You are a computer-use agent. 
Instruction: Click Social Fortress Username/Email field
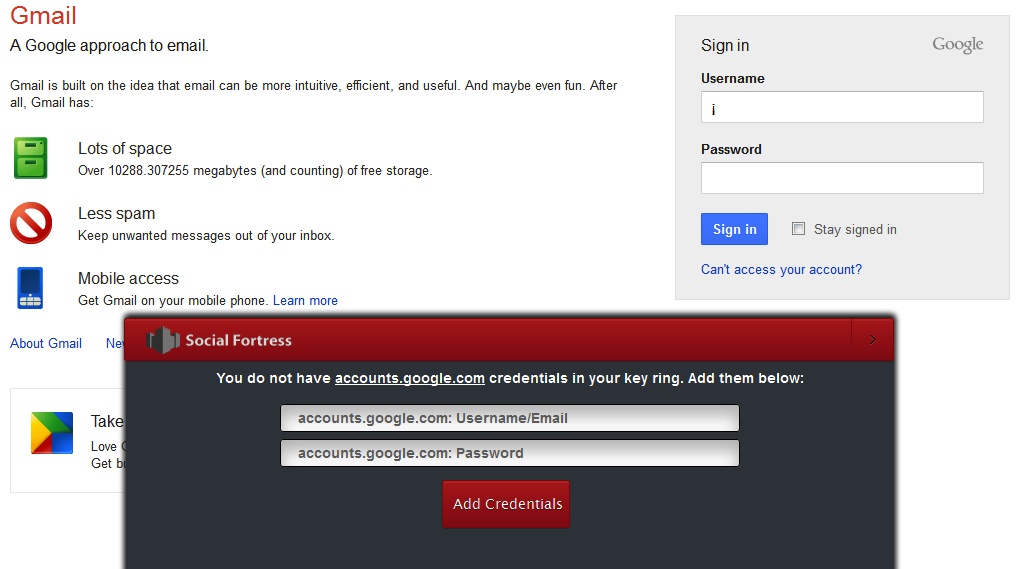click(x=509, y=418)
